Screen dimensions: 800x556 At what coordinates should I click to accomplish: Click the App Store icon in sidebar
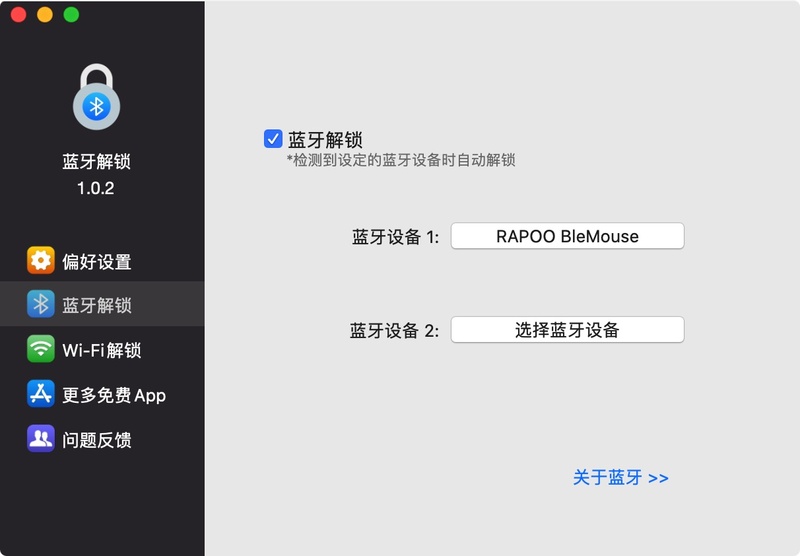pyautogui.click(x=41, y=394)
